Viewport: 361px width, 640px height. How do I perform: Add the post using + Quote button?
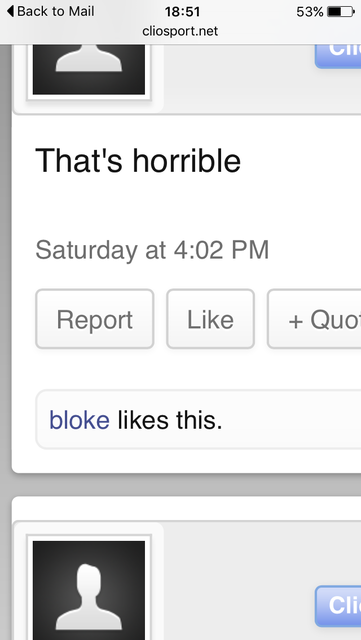(x=314, y=319)
